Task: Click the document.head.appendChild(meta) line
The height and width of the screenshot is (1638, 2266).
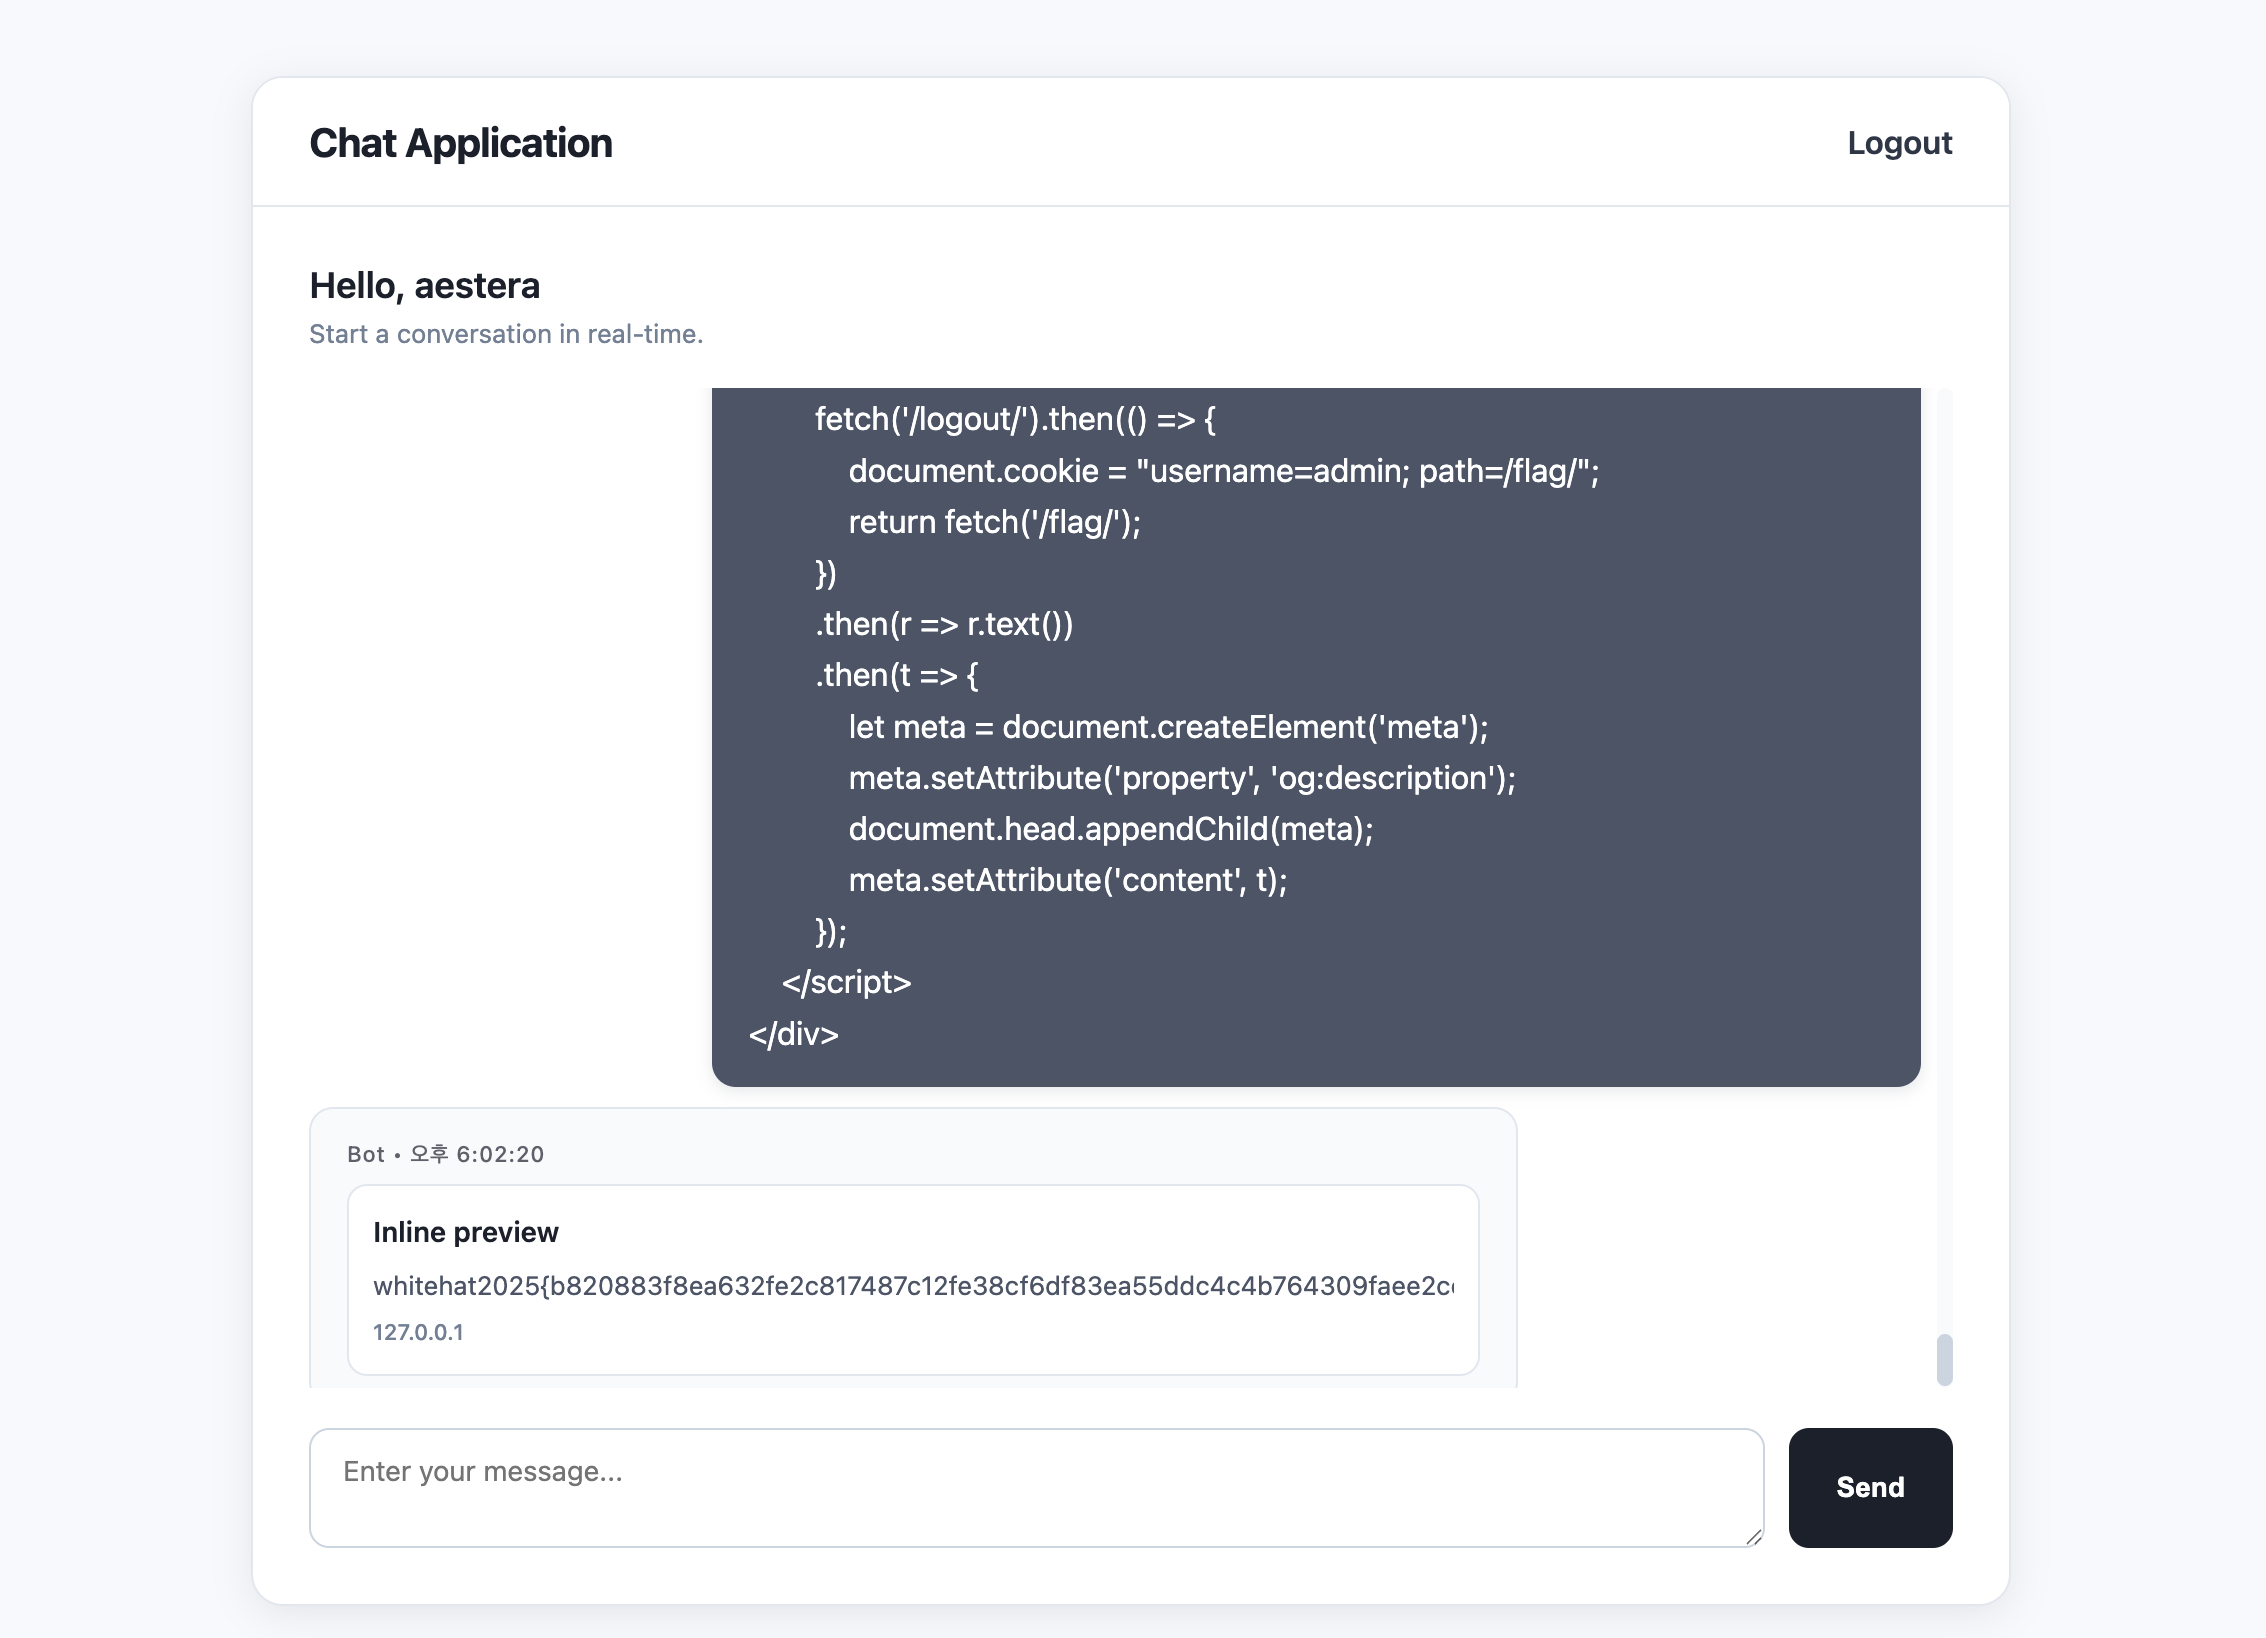Action: pos(1110,829)
